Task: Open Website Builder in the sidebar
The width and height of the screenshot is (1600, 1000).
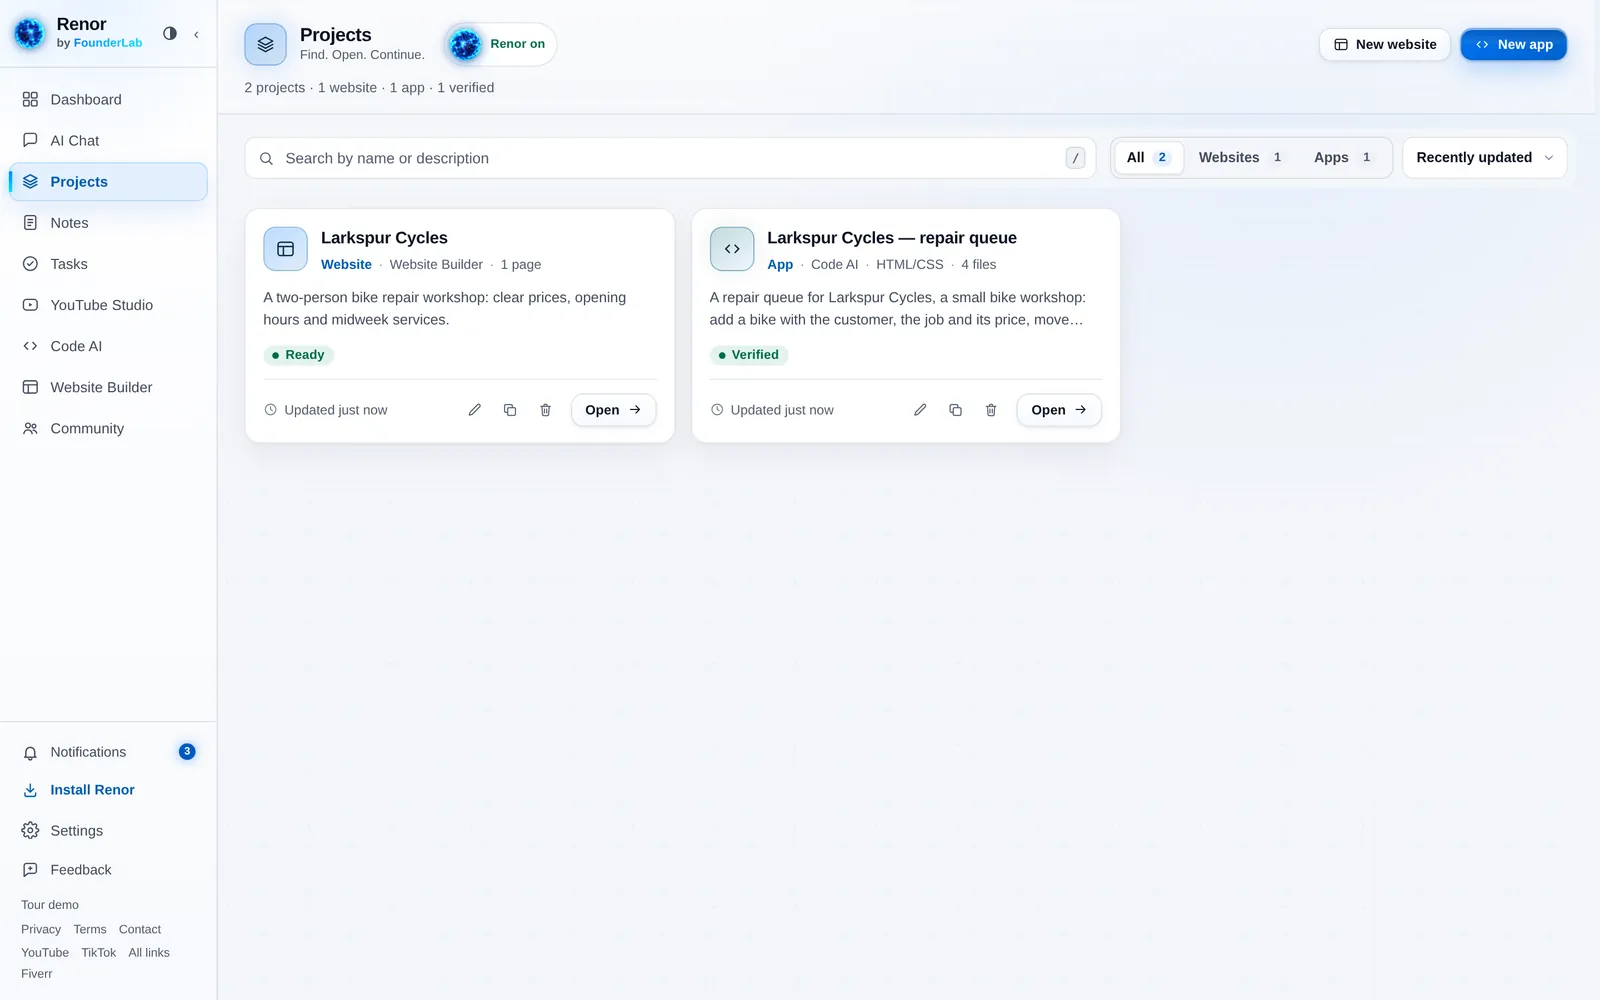Action: pos(108,387)
